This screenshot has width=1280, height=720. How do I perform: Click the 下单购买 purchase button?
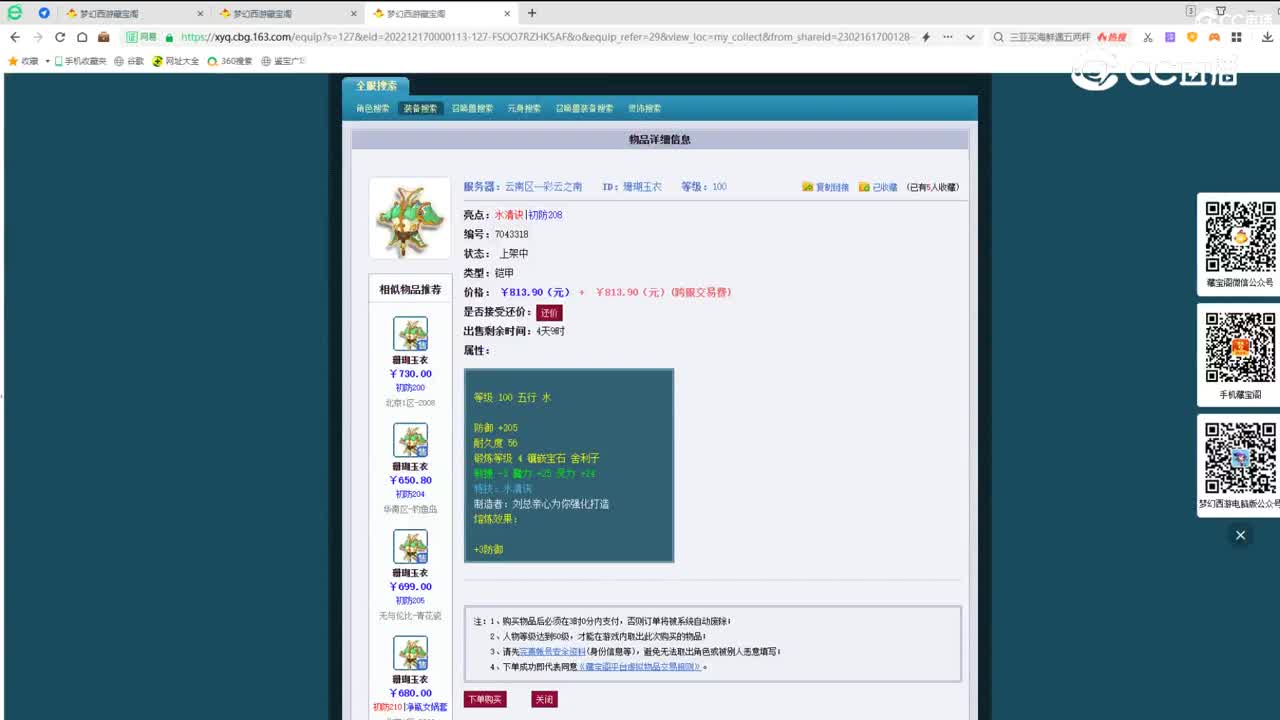coord(485,699)
